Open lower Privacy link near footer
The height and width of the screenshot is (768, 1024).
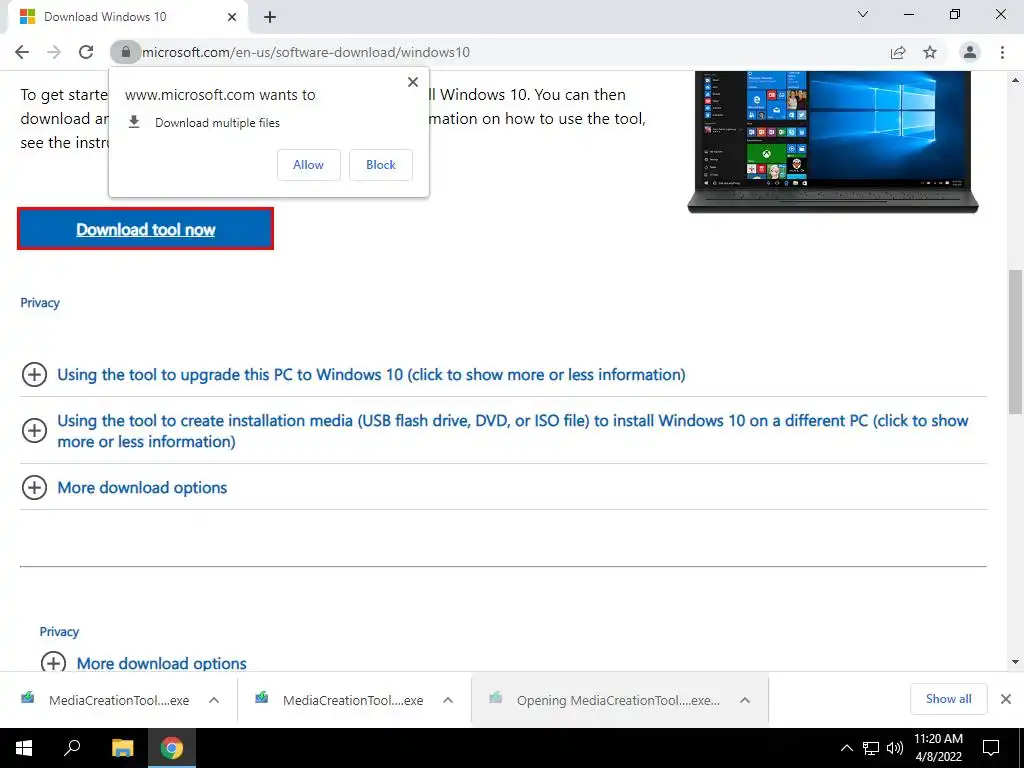59,632
